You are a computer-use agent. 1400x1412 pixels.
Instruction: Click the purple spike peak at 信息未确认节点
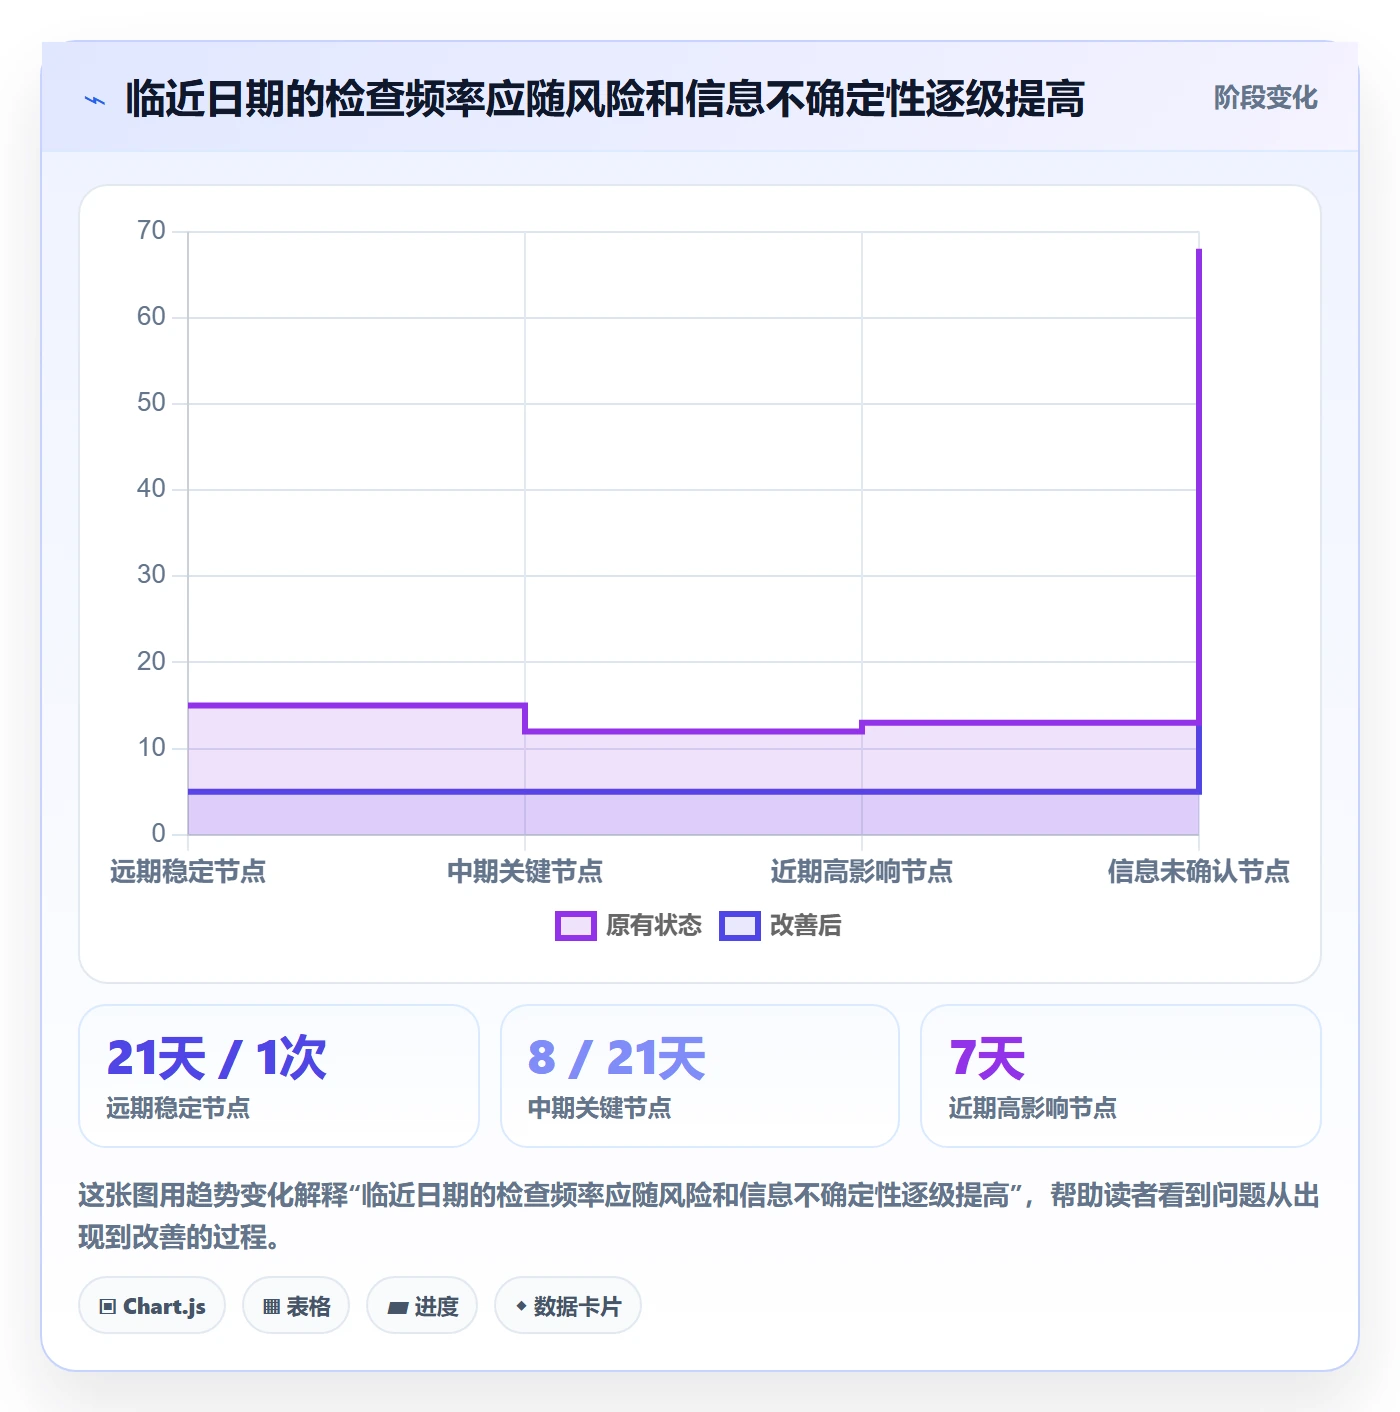tap(1199, 251)
